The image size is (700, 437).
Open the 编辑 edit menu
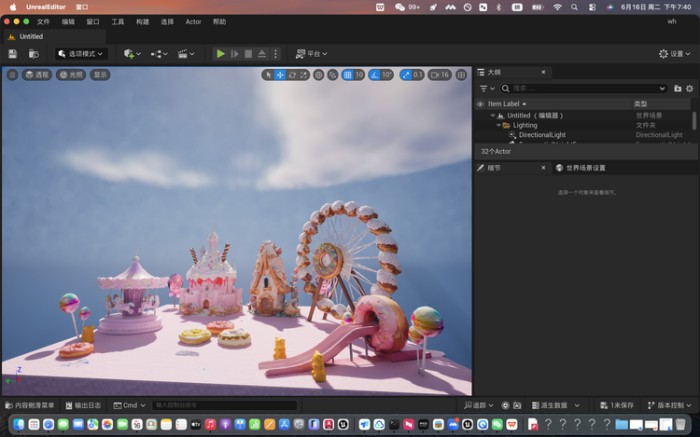[x=68, y=21]
